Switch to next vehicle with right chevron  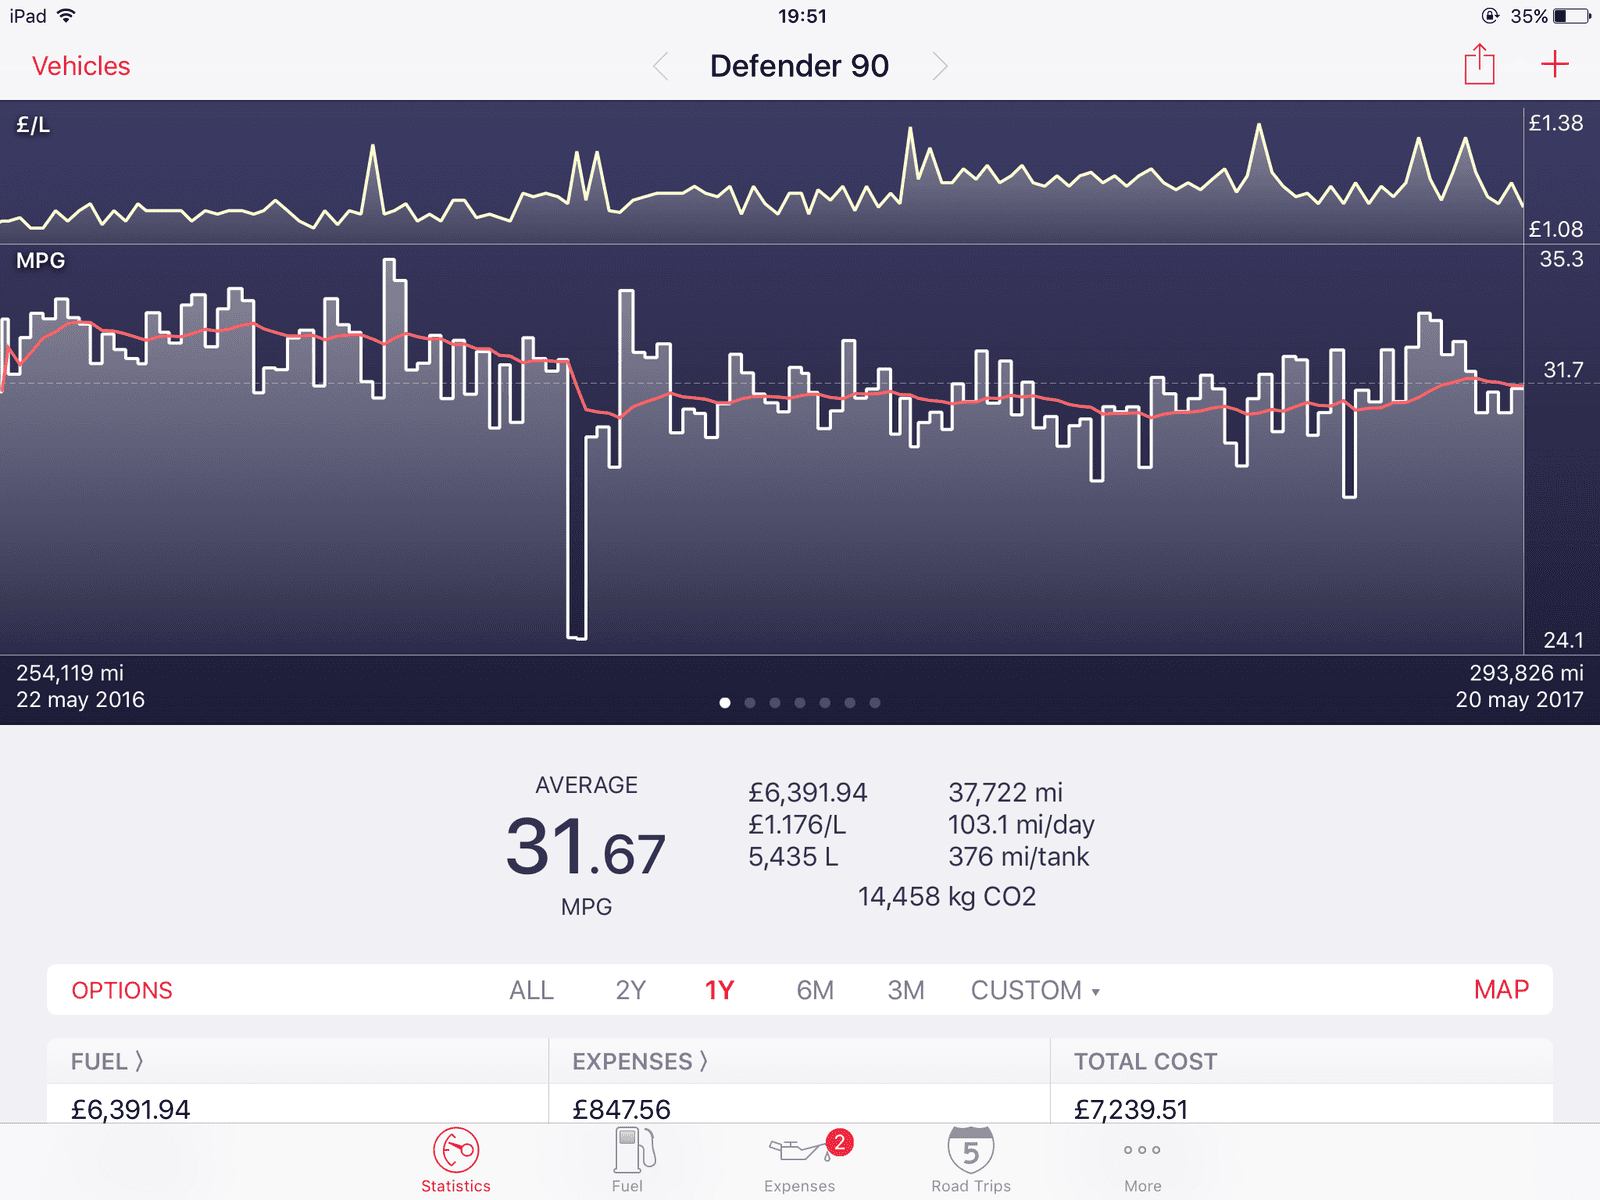[x=940, y=66]
